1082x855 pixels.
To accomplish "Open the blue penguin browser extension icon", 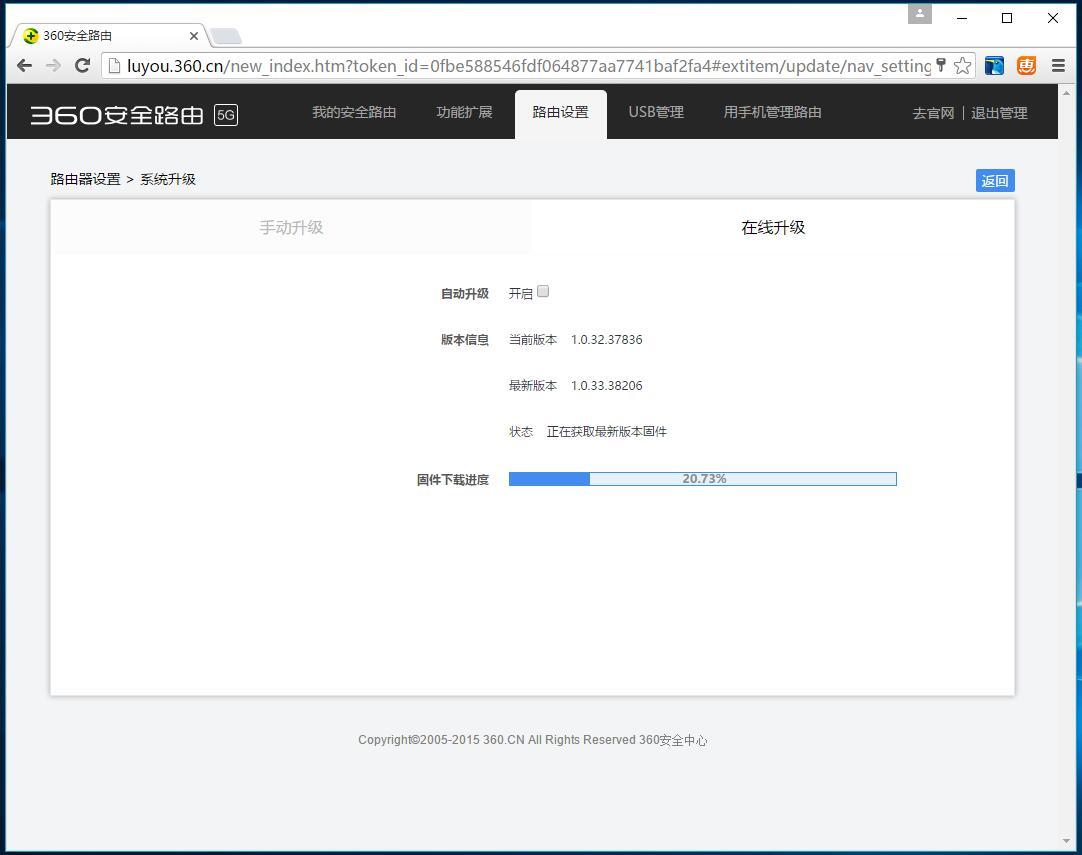I will pos(993,65).
